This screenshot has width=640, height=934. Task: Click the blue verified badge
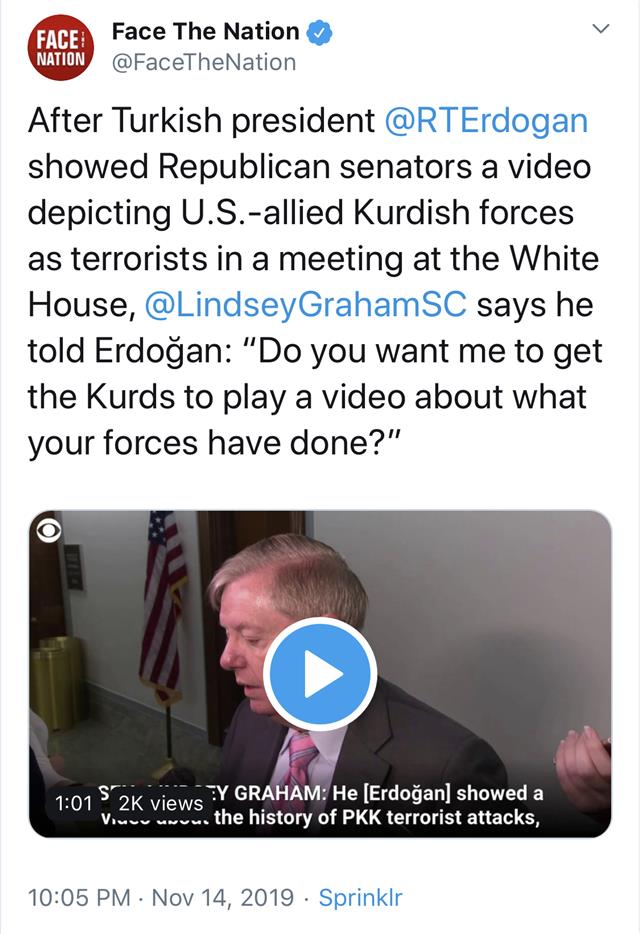tap(319, 32)
